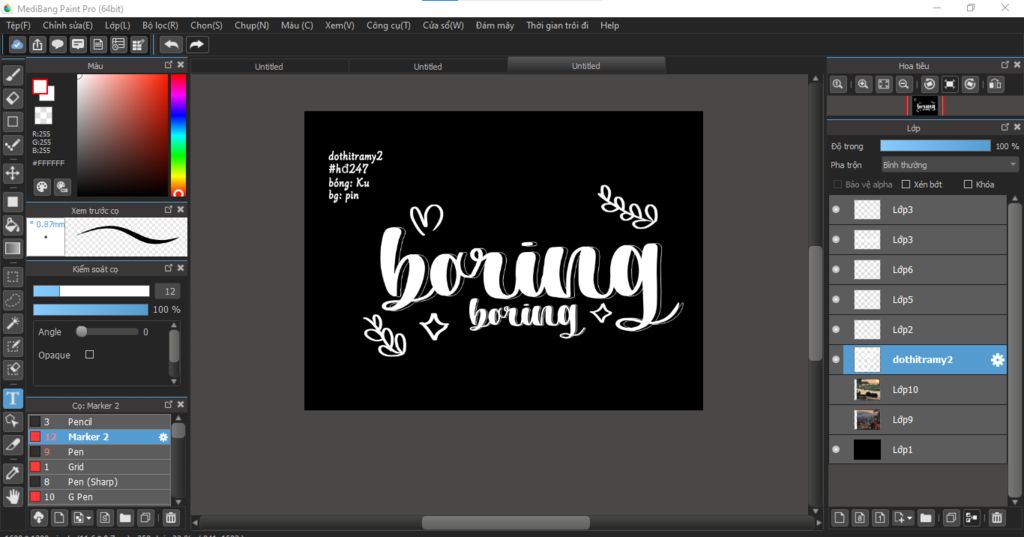Select the rectangular Select tool

coord(12,277)
